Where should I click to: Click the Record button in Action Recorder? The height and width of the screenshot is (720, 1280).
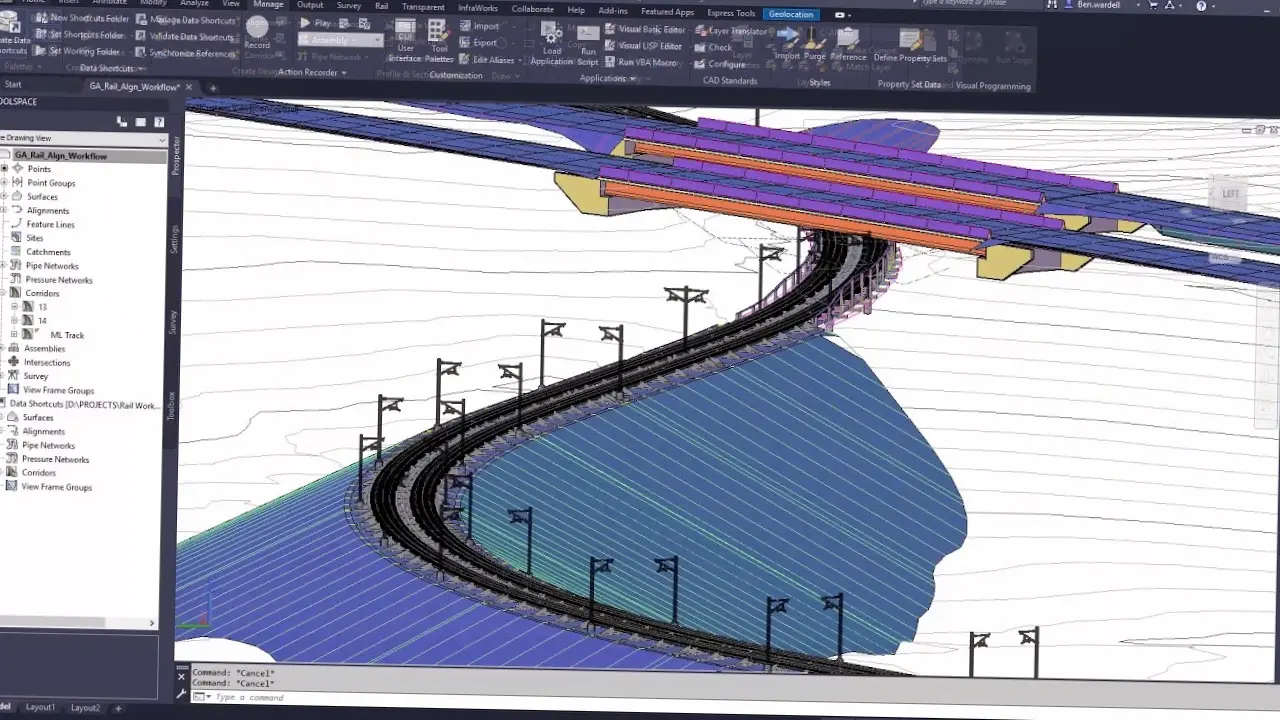[x=257, y=32]
